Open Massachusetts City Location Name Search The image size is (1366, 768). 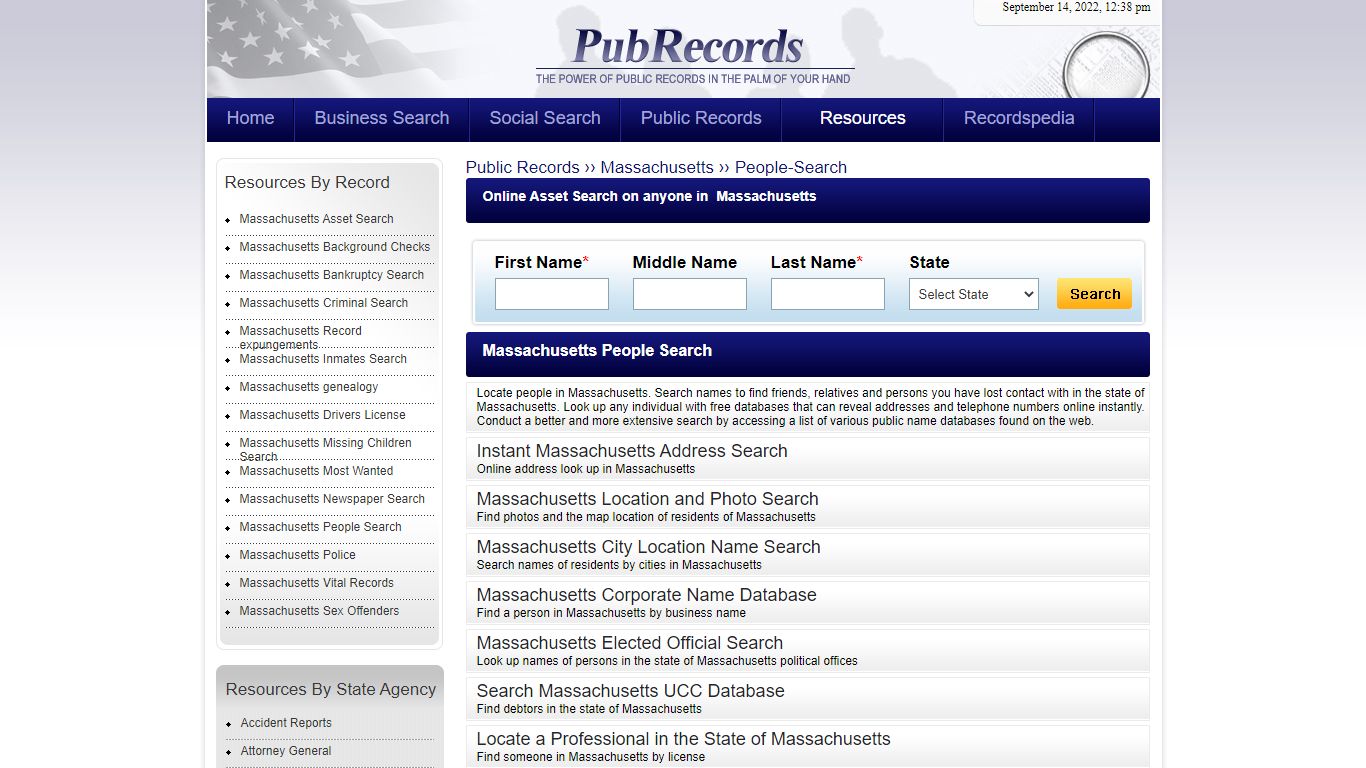coord(649,547)
